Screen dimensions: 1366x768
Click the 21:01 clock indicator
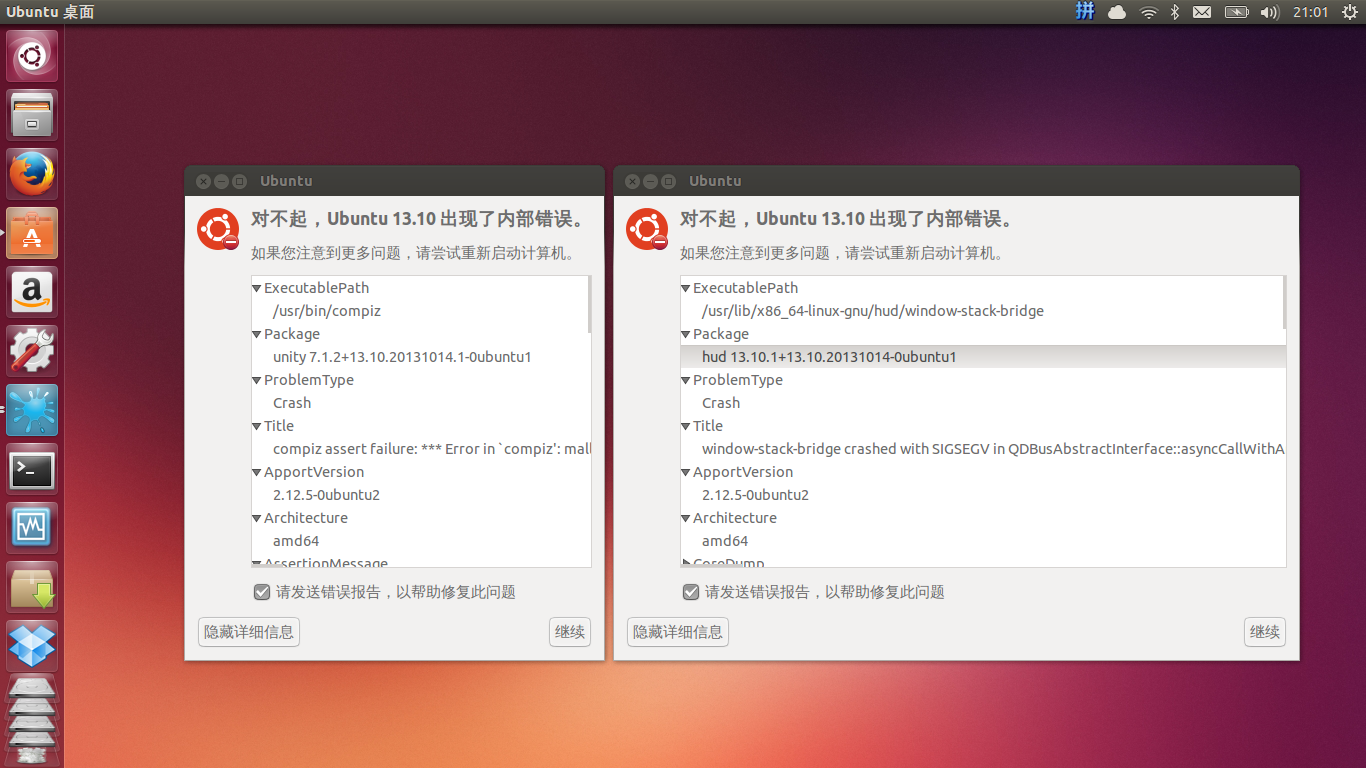[1311, 12]
